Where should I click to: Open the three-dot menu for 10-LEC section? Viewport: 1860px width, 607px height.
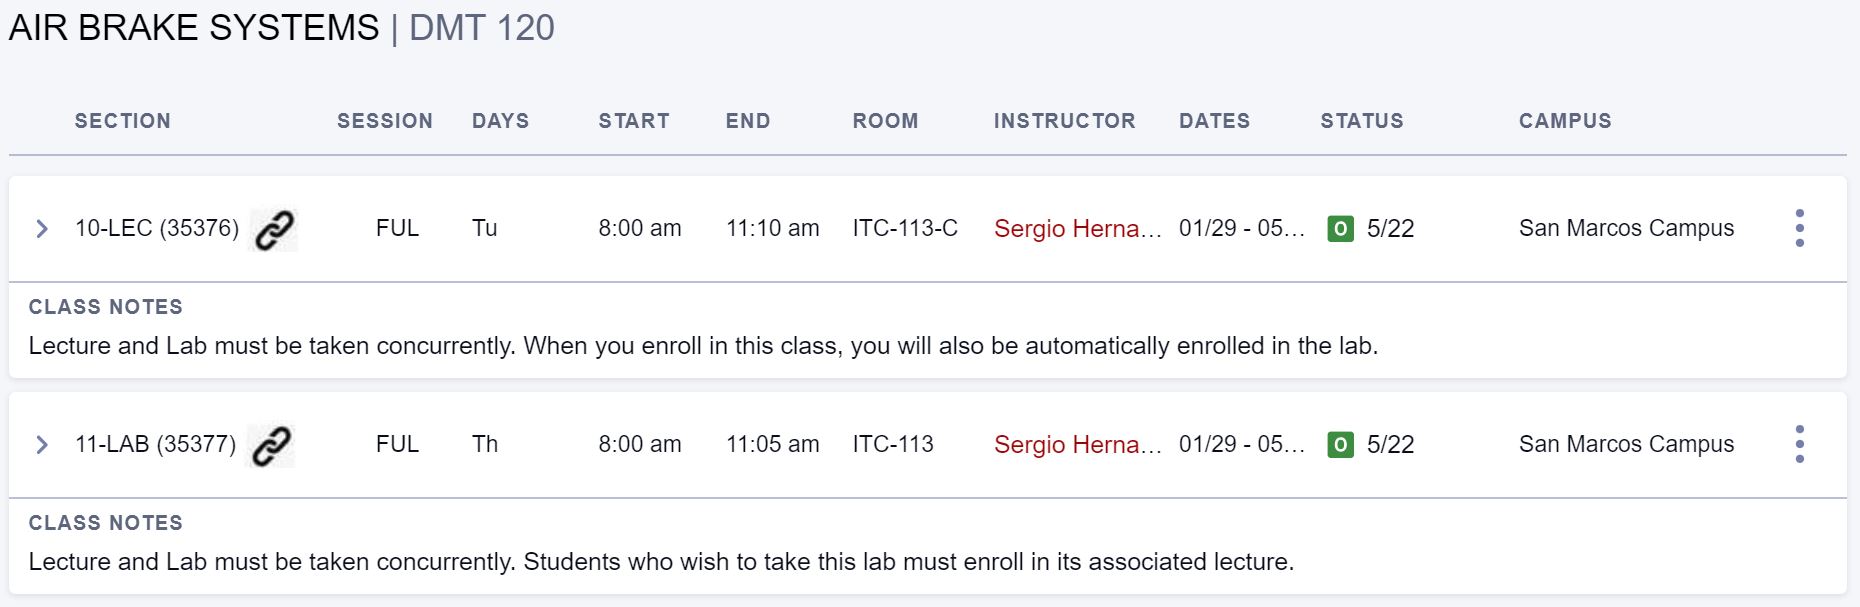coord(1799,228)
